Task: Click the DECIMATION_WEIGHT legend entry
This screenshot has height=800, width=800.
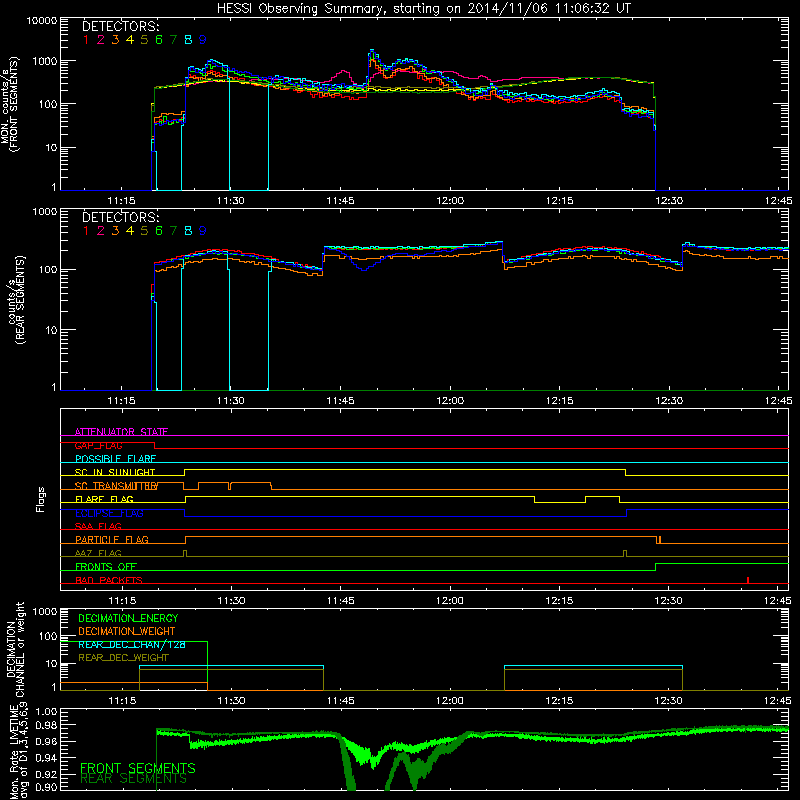Action: tap(127, 631)
